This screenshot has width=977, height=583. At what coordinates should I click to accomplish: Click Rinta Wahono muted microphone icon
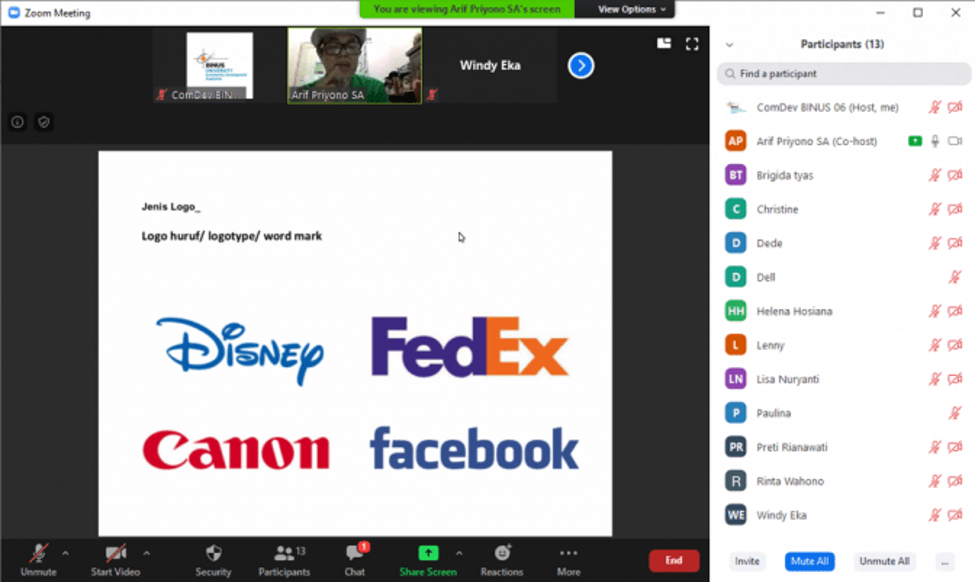(x=935, y=481)
